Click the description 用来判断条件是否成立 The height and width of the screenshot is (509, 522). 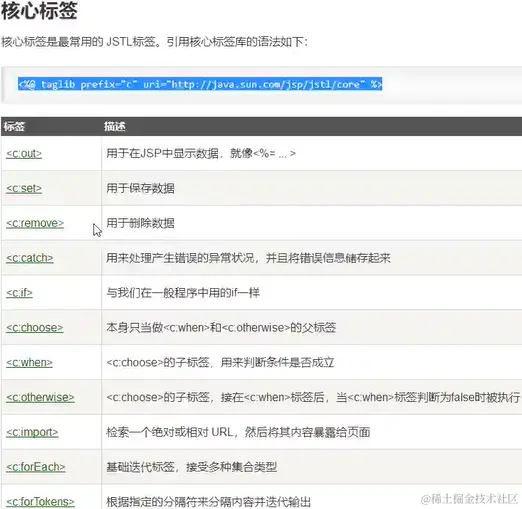277,362
